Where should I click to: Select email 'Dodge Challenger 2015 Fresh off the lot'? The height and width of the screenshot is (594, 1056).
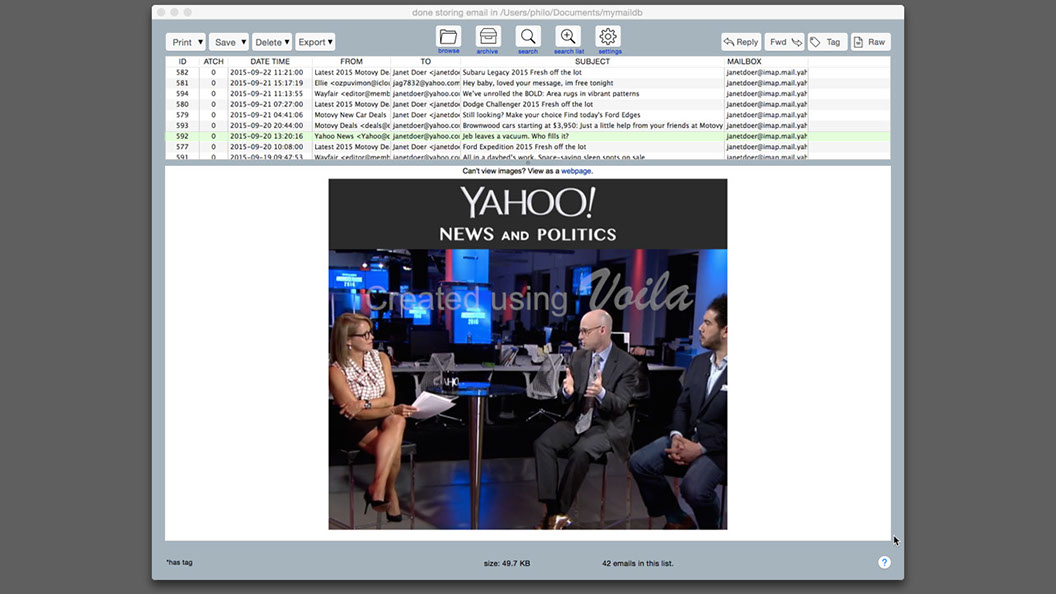pos(528,104)
